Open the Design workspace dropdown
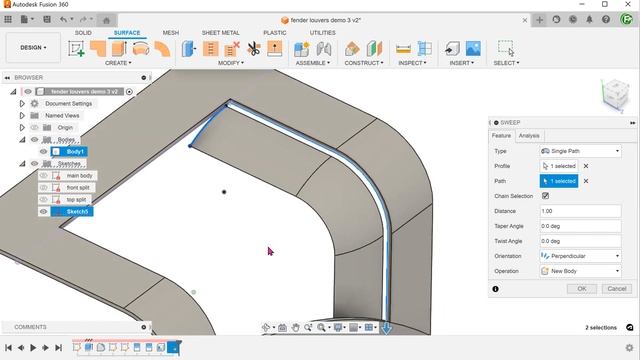This screenshot has height=360, width=640. 33,48
